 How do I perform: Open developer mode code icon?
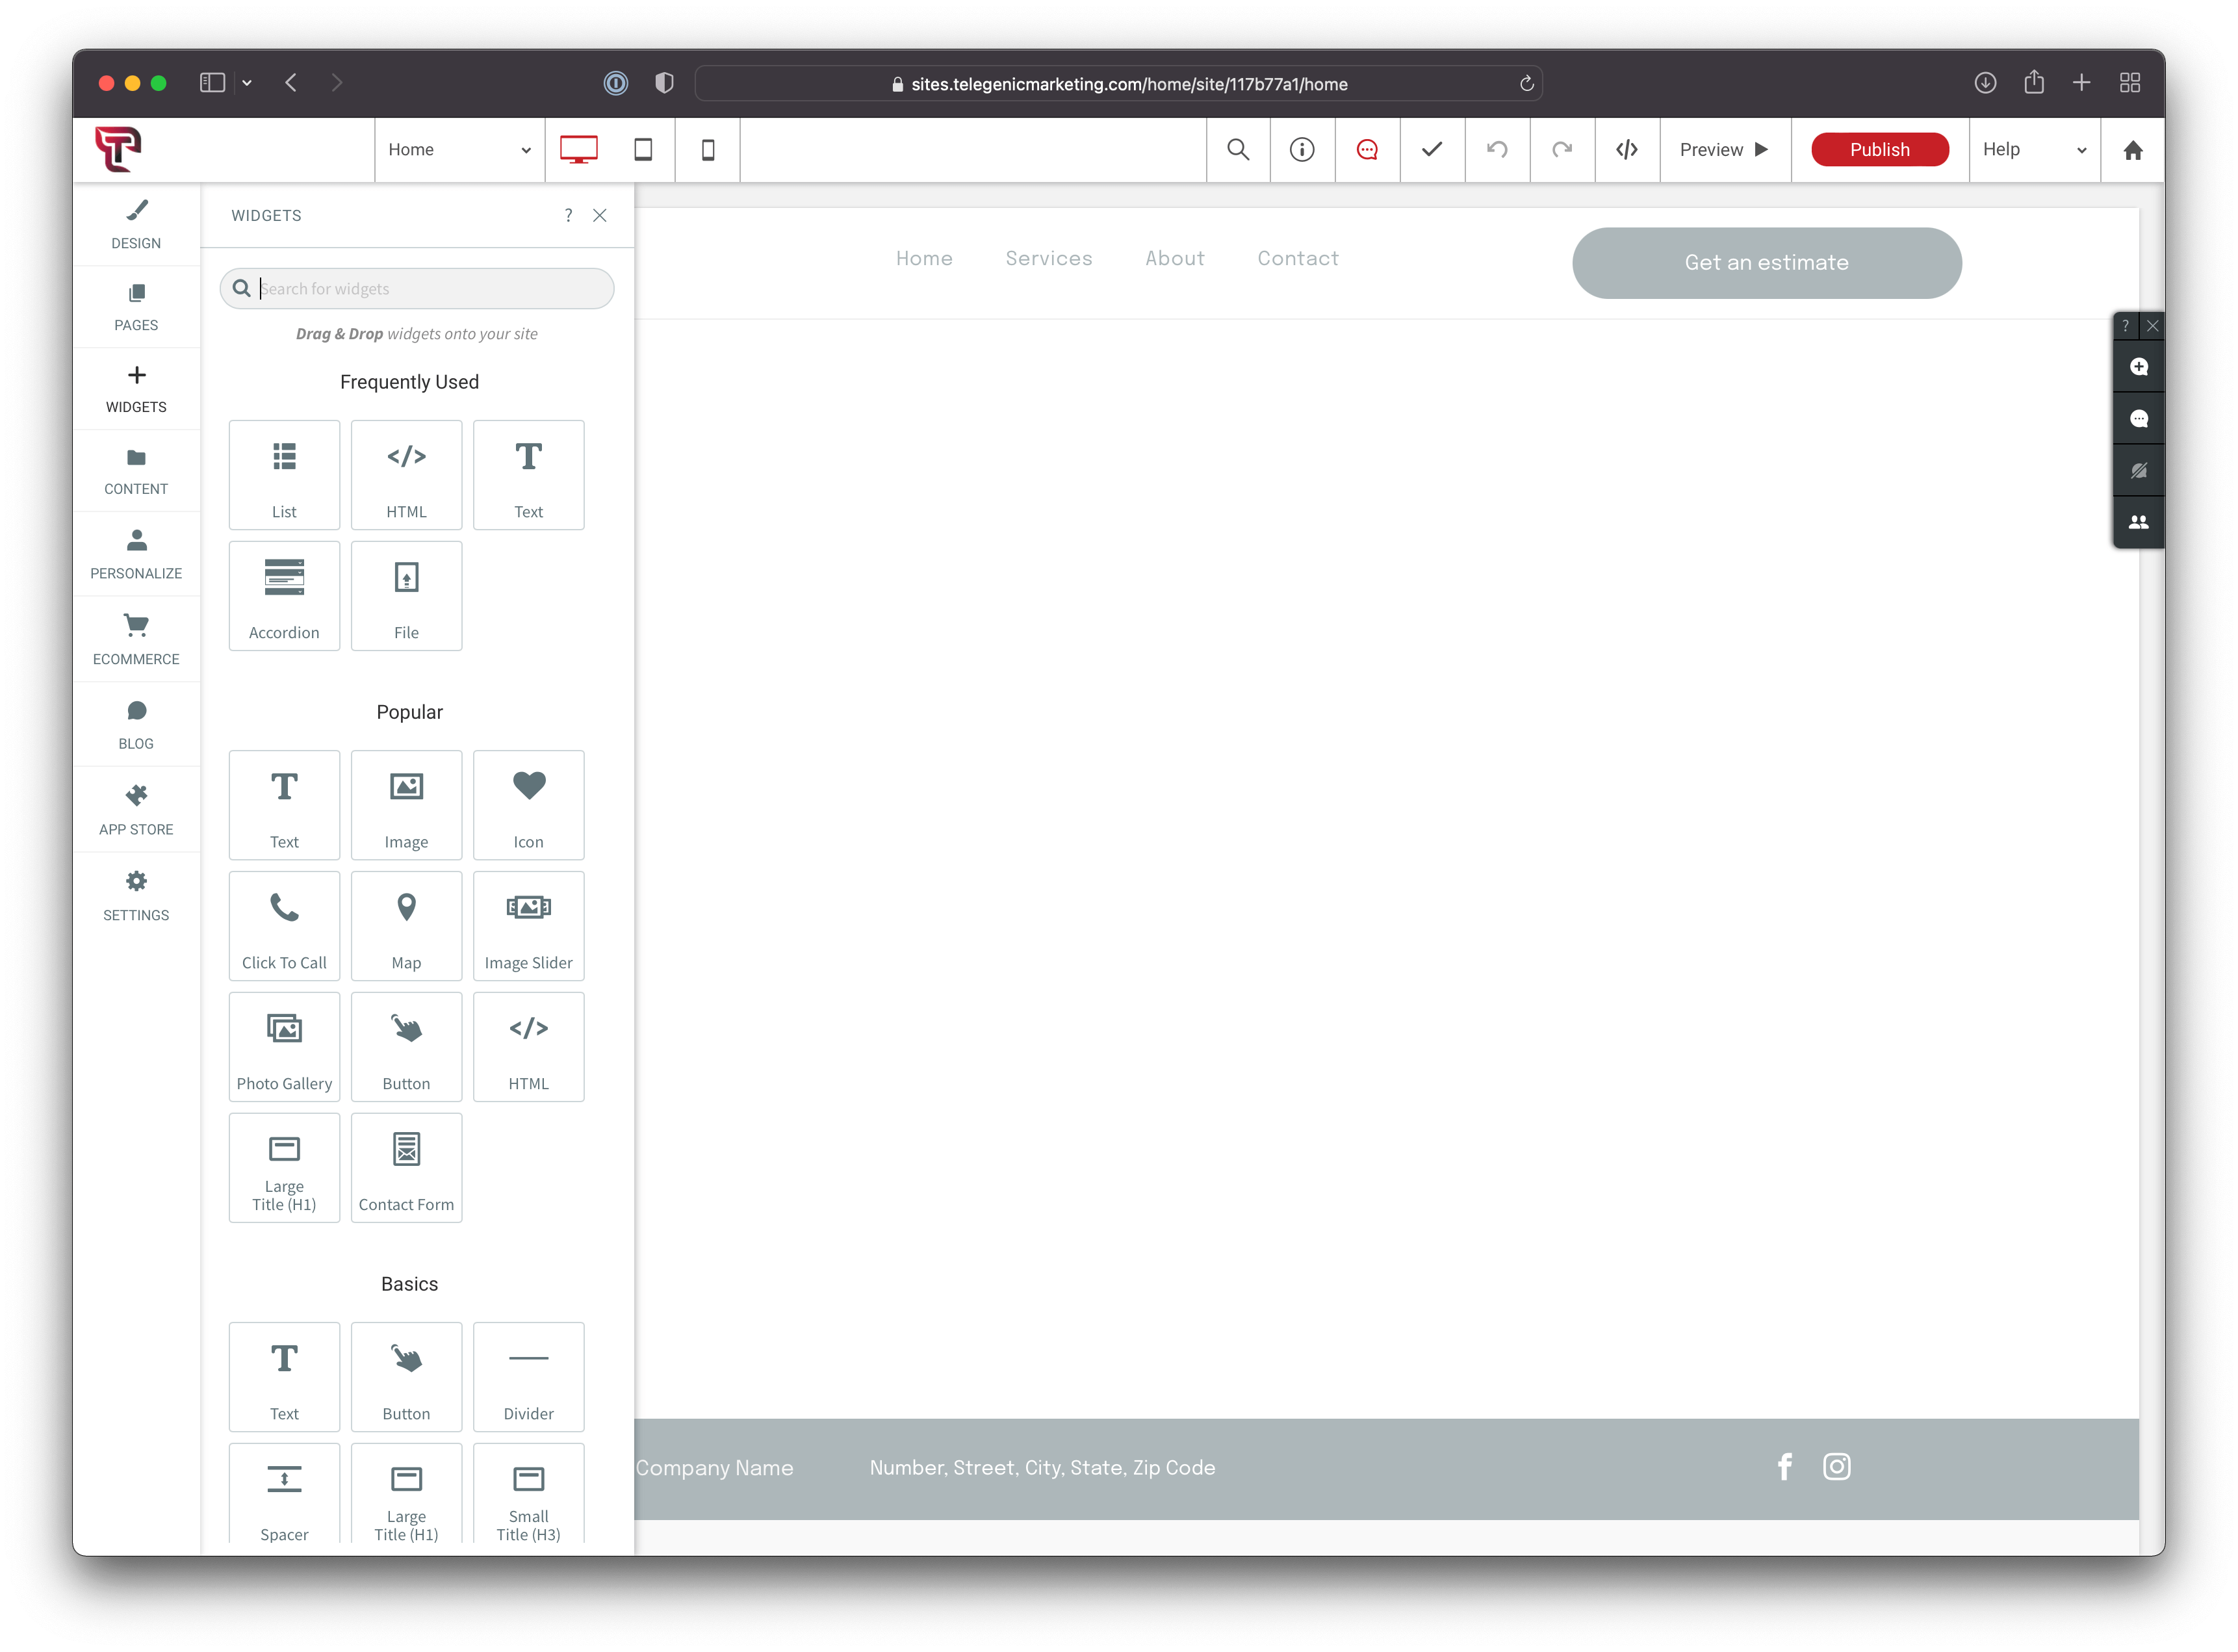tap(1627, 150)
